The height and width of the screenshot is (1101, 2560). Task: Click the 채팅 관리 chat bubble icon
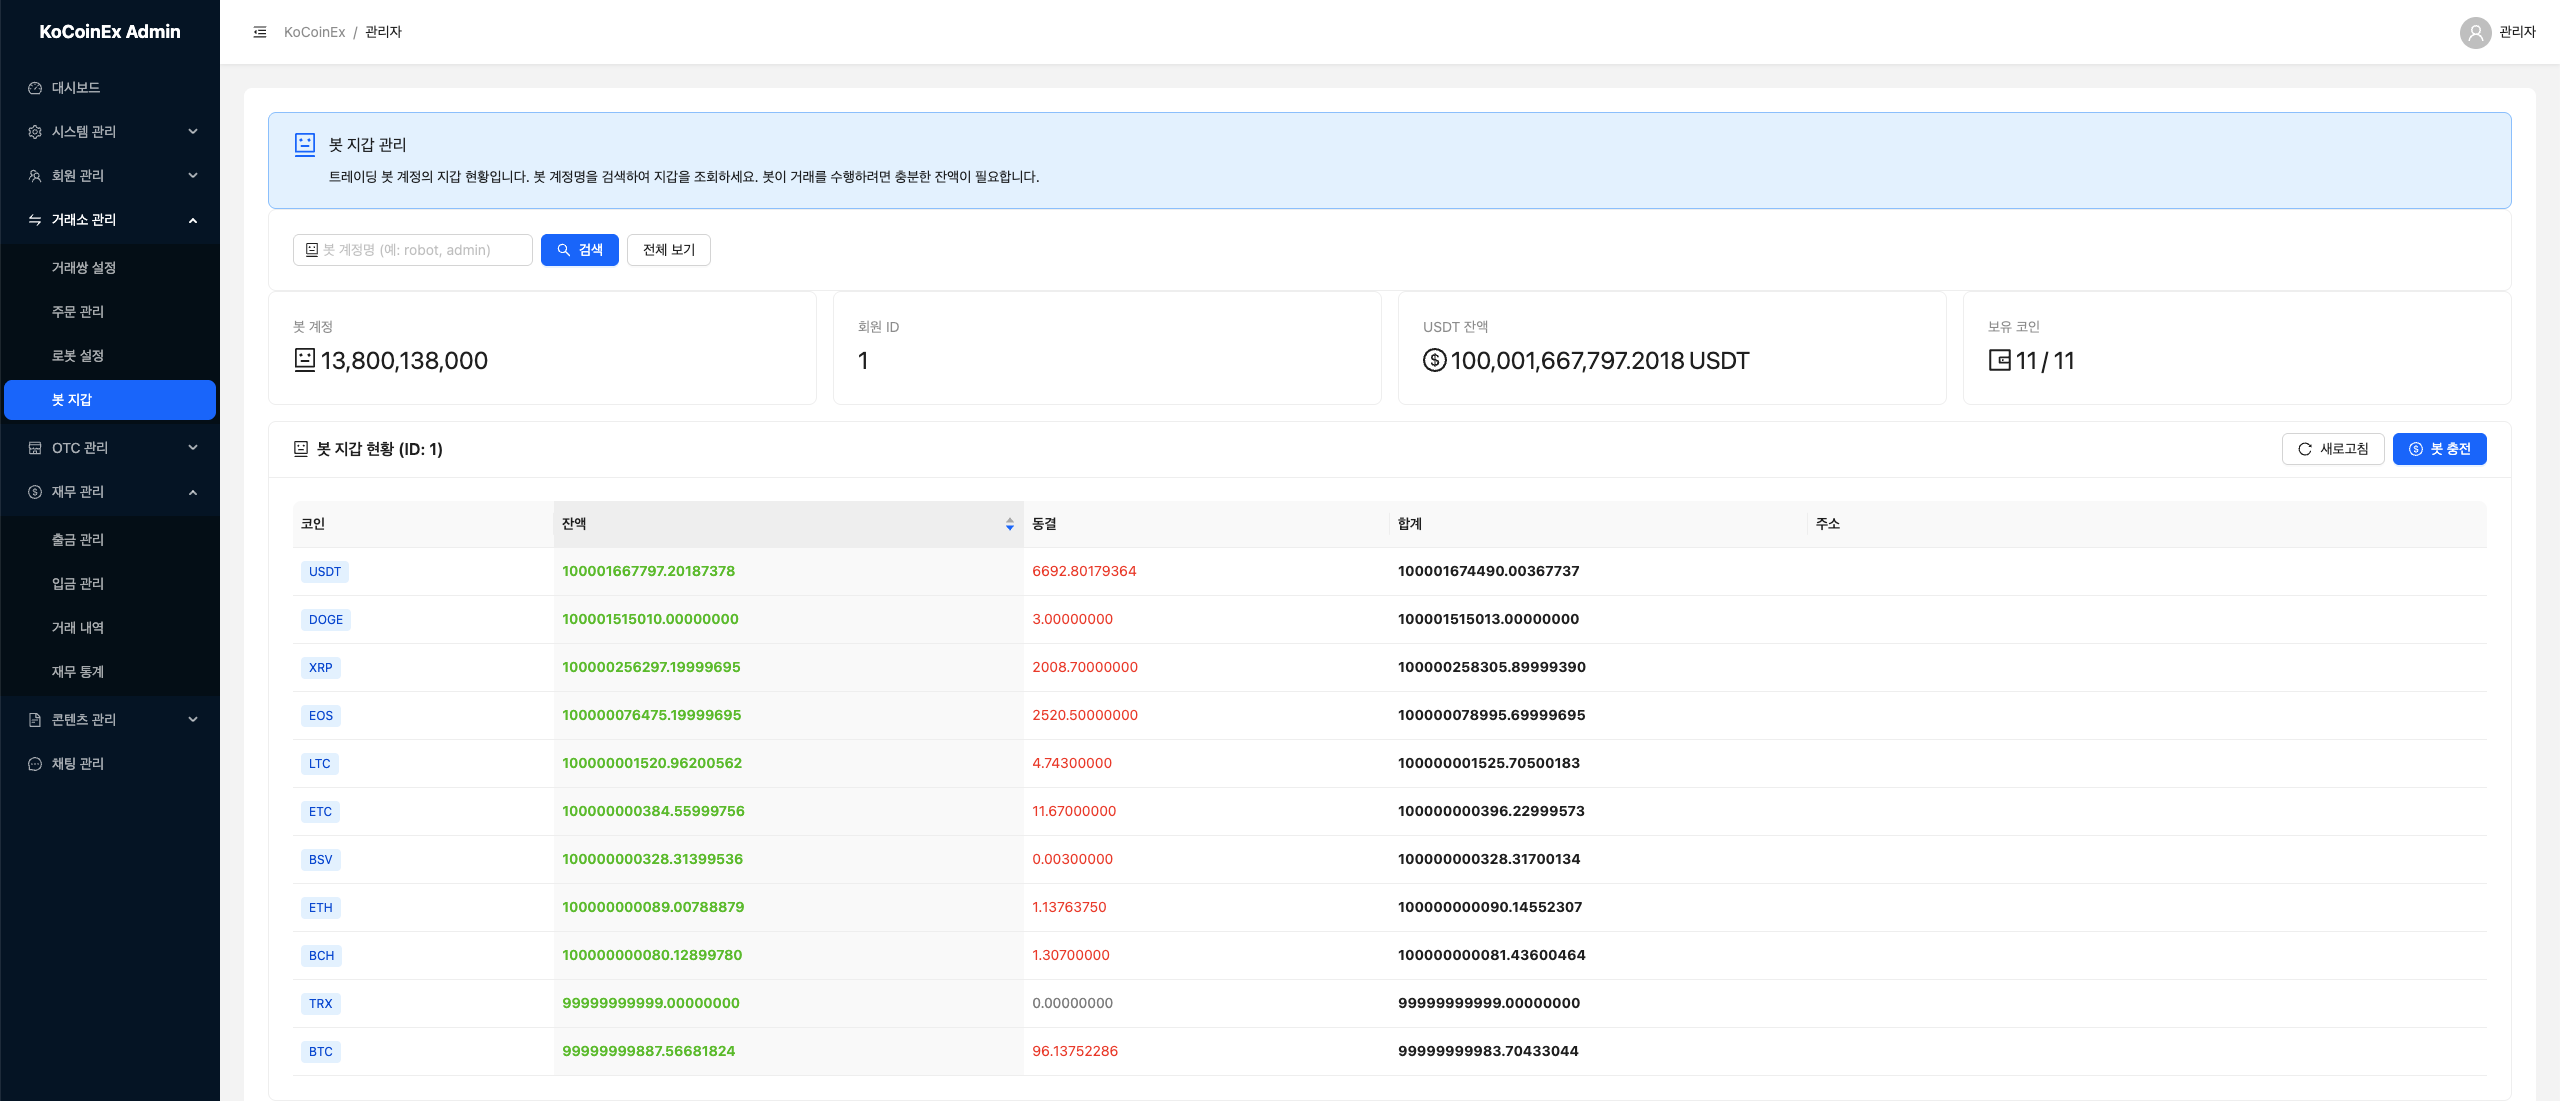tap(35, 764)
